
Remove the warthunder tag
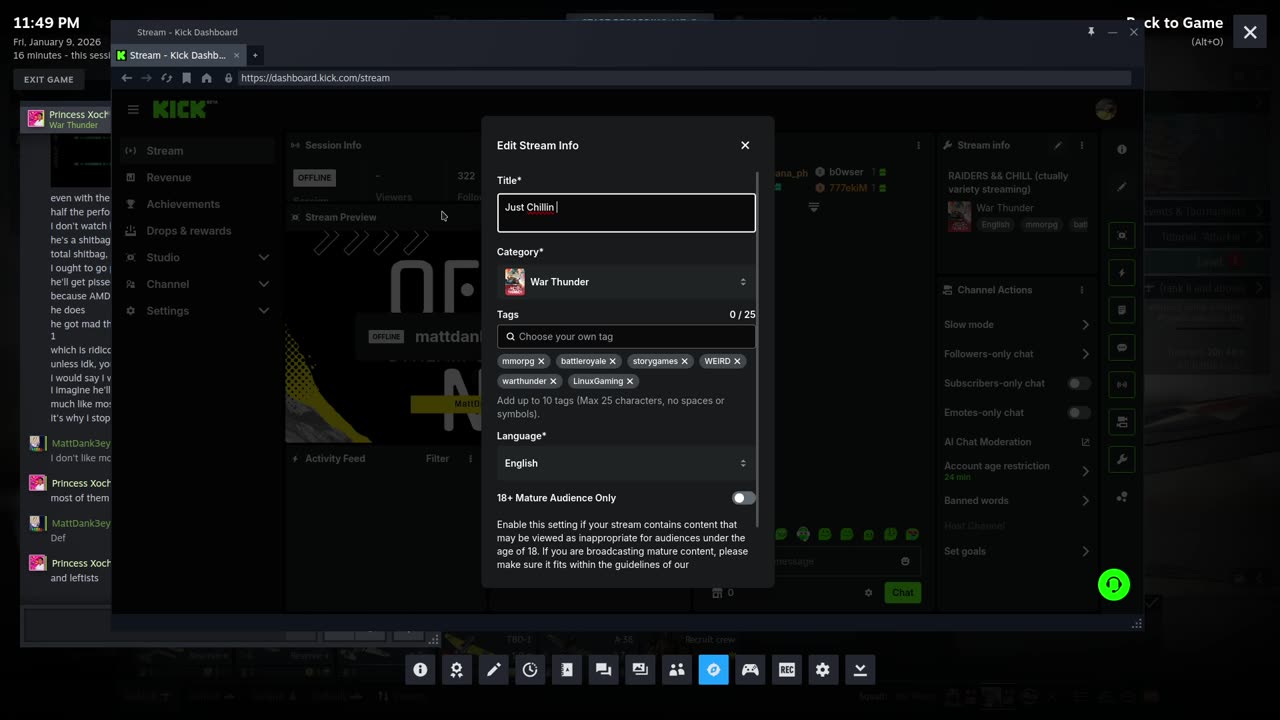pos(553,381)
